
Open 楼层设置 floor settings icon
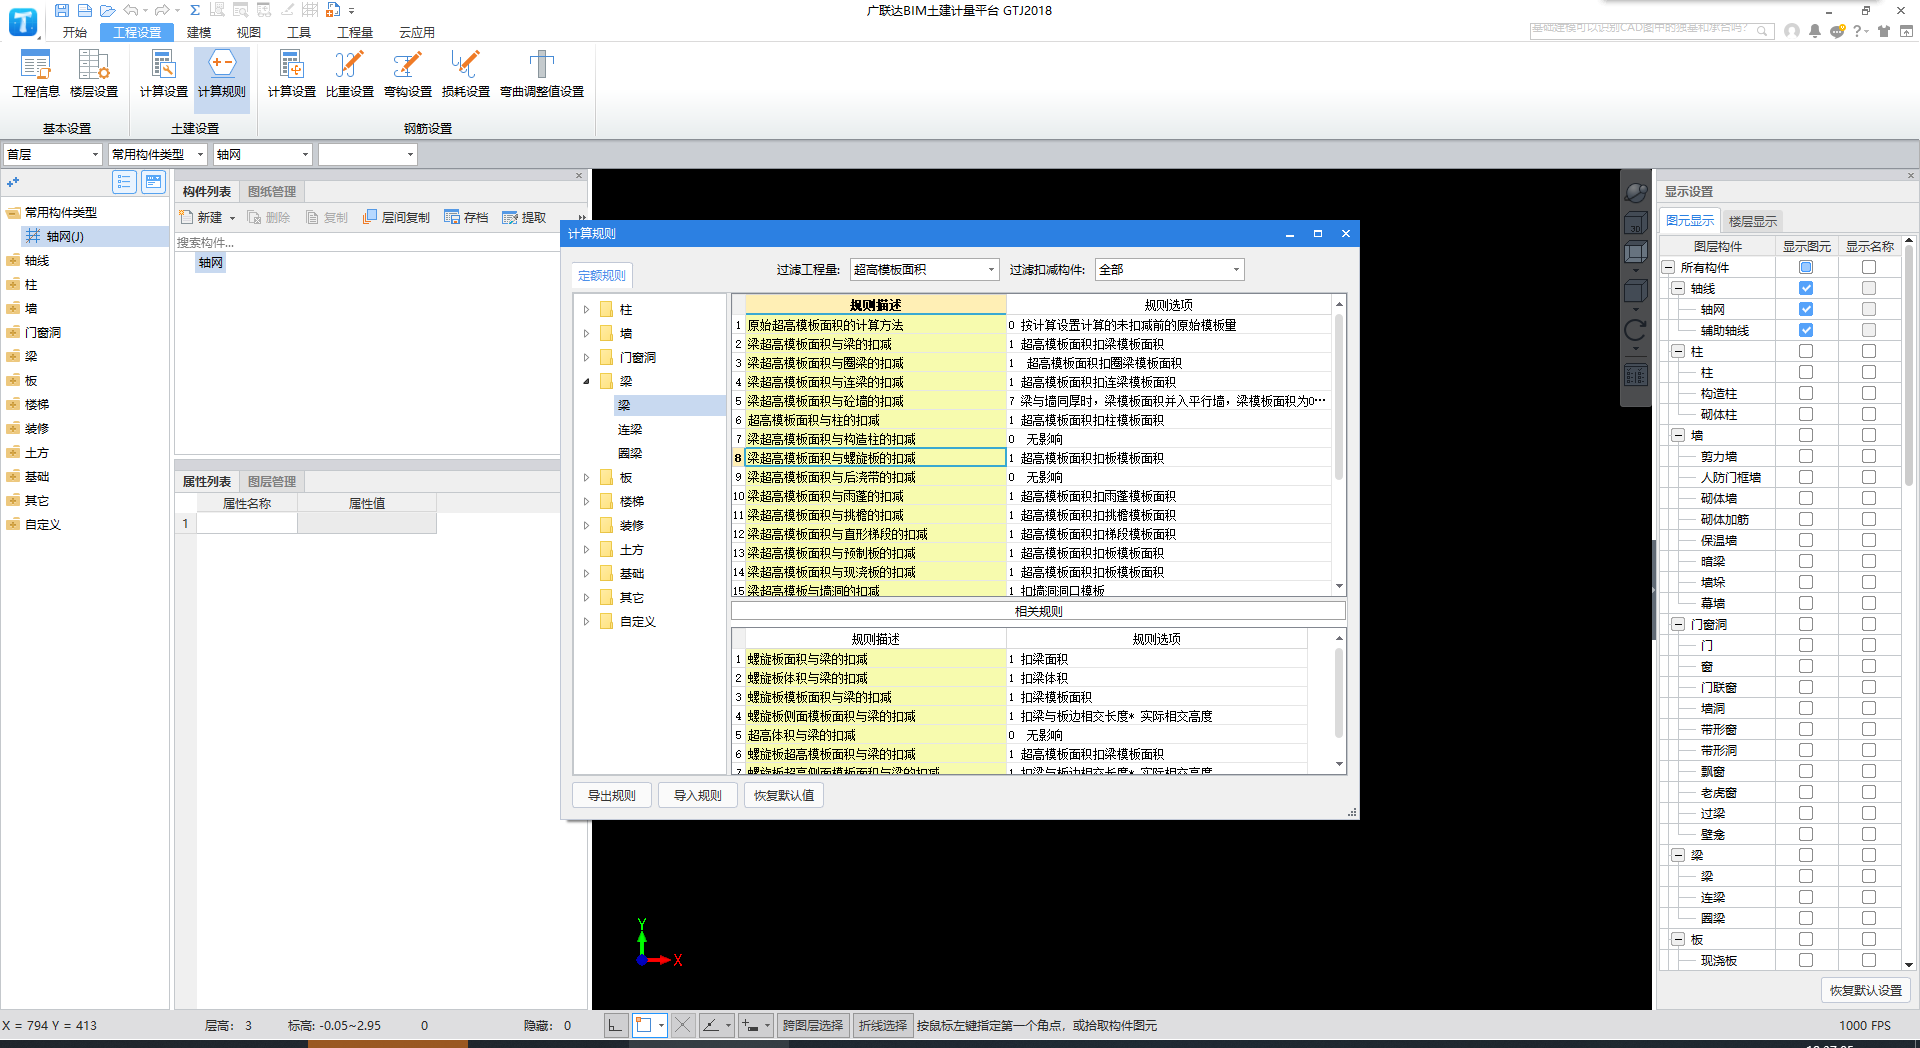(94, 74)
